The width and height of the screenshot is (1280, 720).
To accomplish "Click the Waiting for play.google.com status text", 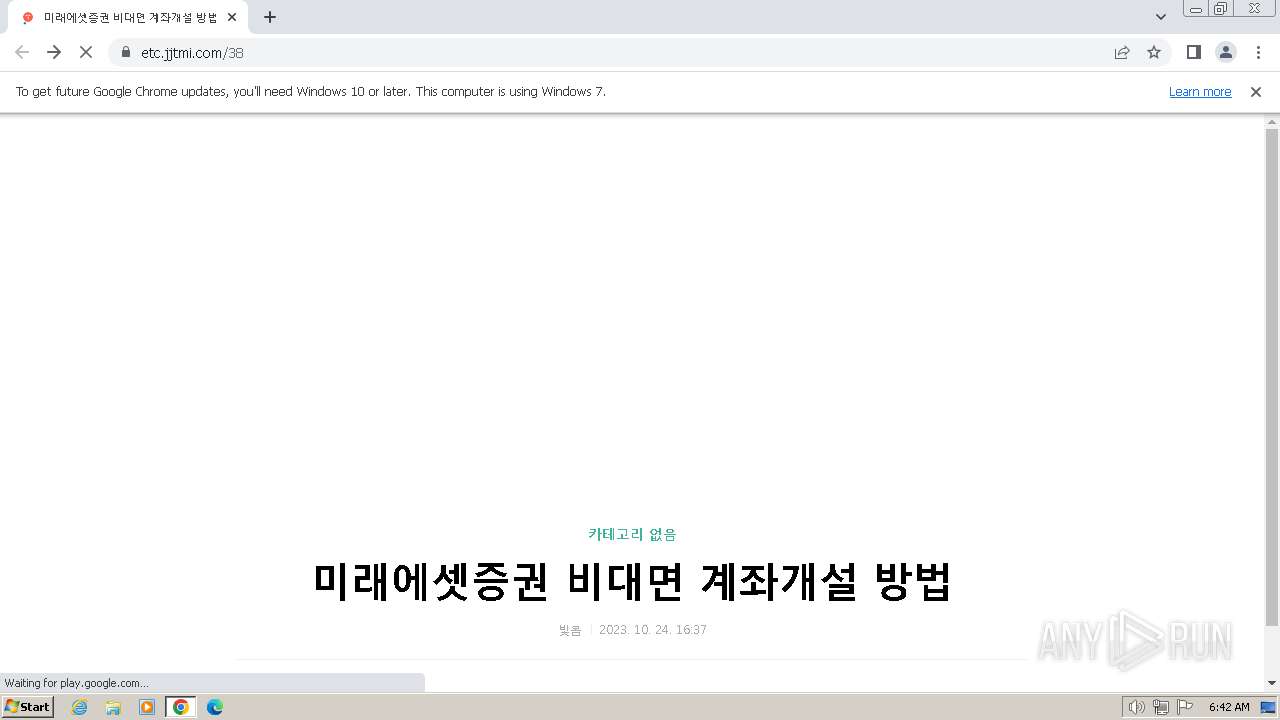I will tap(76, 683).
